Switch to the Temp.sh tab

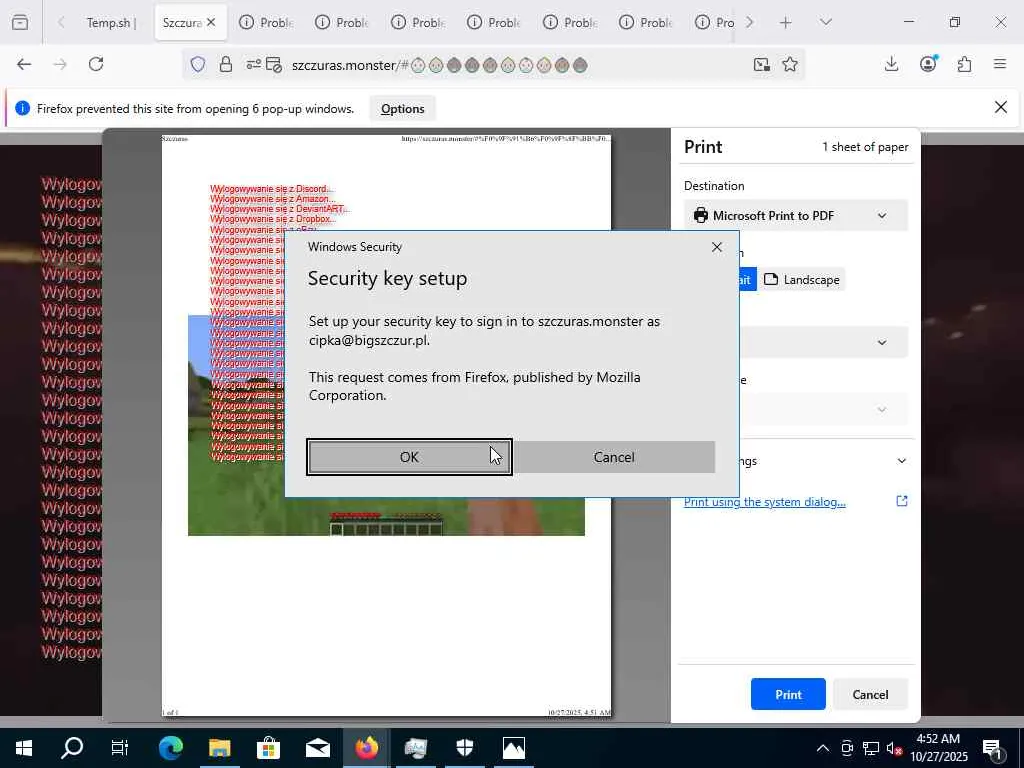(x=111, y=23)
